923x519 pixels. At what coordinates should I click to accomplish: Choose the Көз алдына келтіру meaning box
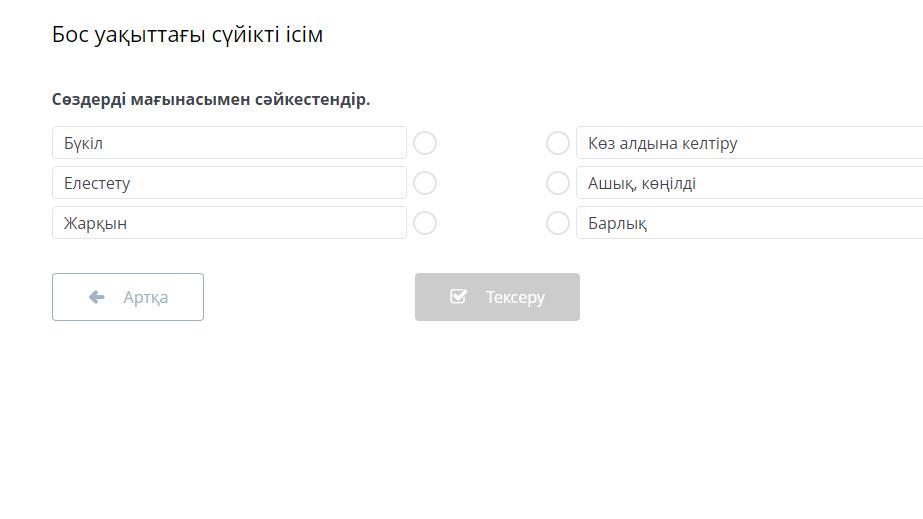click(x=750, y=143)
